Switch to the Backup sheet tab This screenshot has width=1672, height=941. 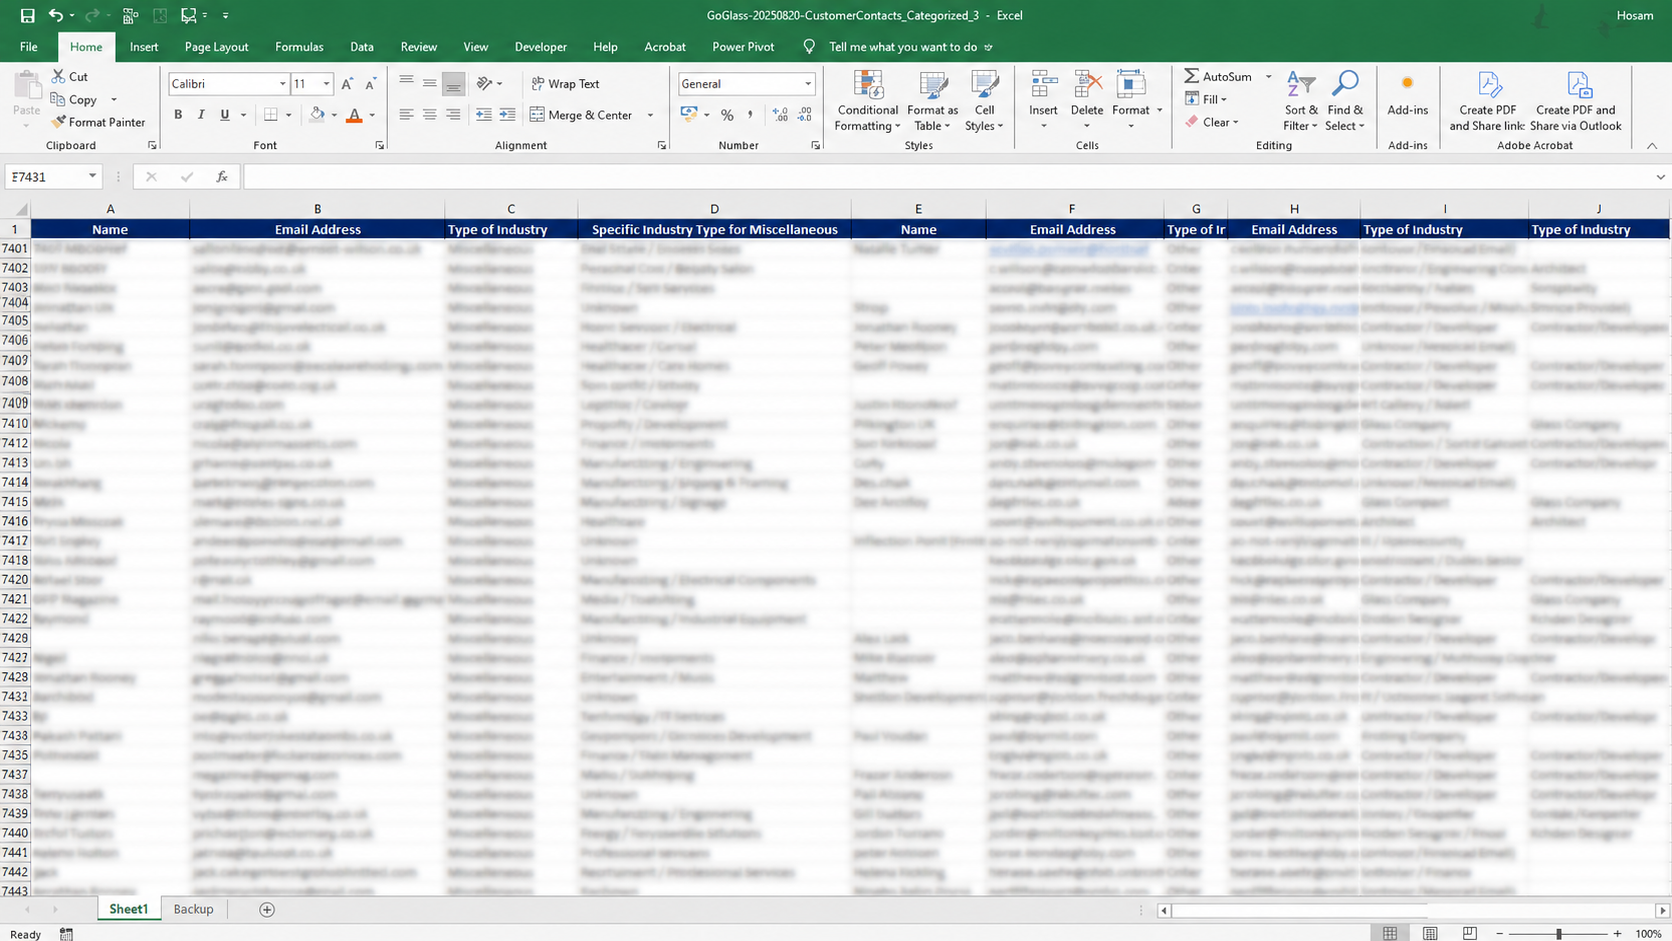[193, 909]
